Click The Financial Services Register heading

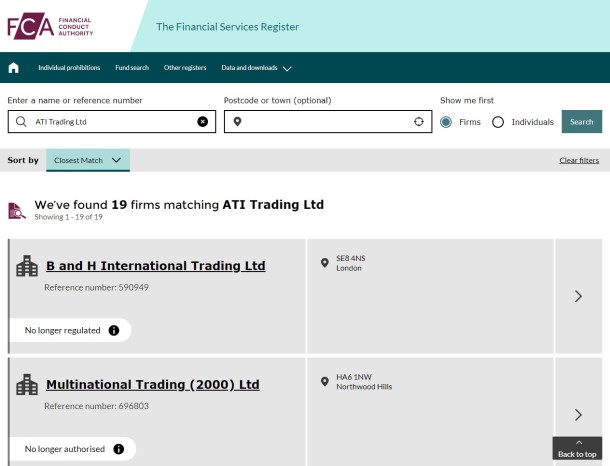click(228, 27)
